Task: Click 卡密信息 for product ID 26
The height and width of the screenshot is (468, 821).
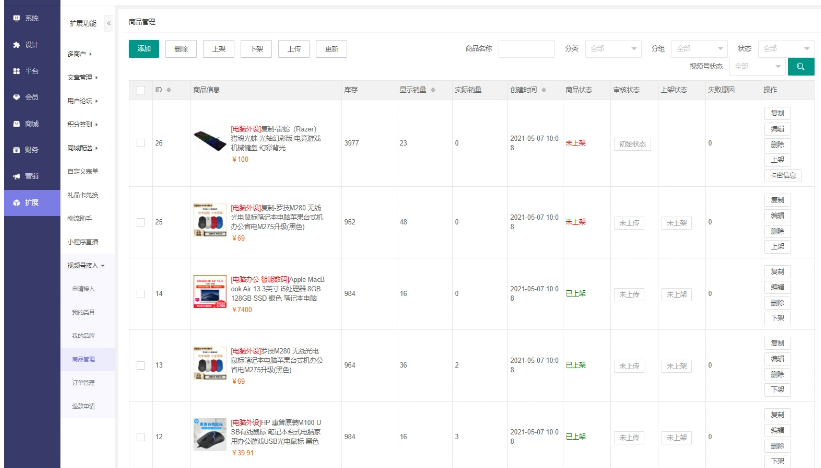Action: 783,175
